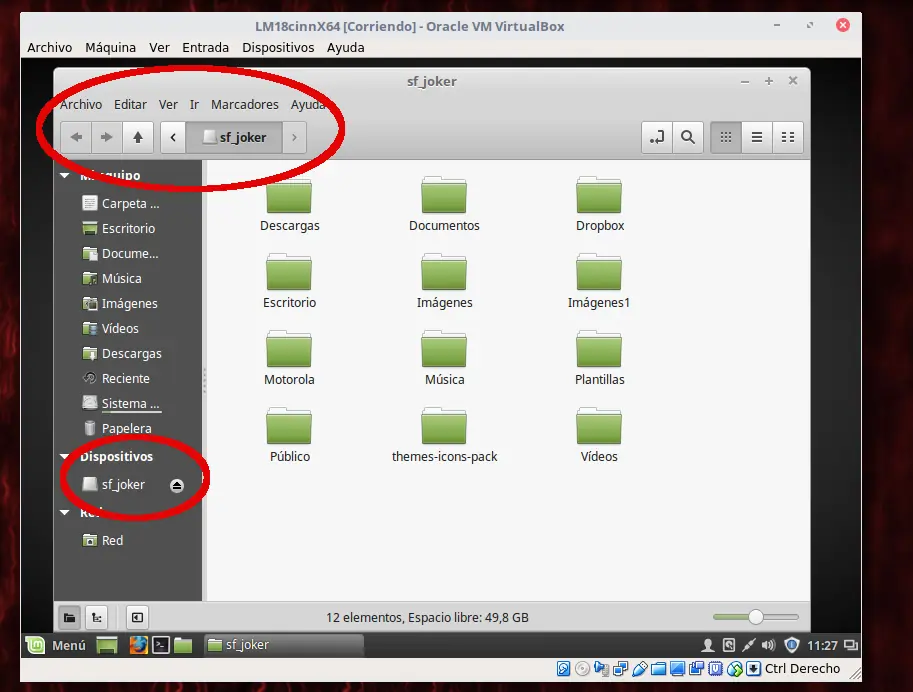913x692 pixels.
Task: Open the Marcadores menu
Action: [245, 104]
